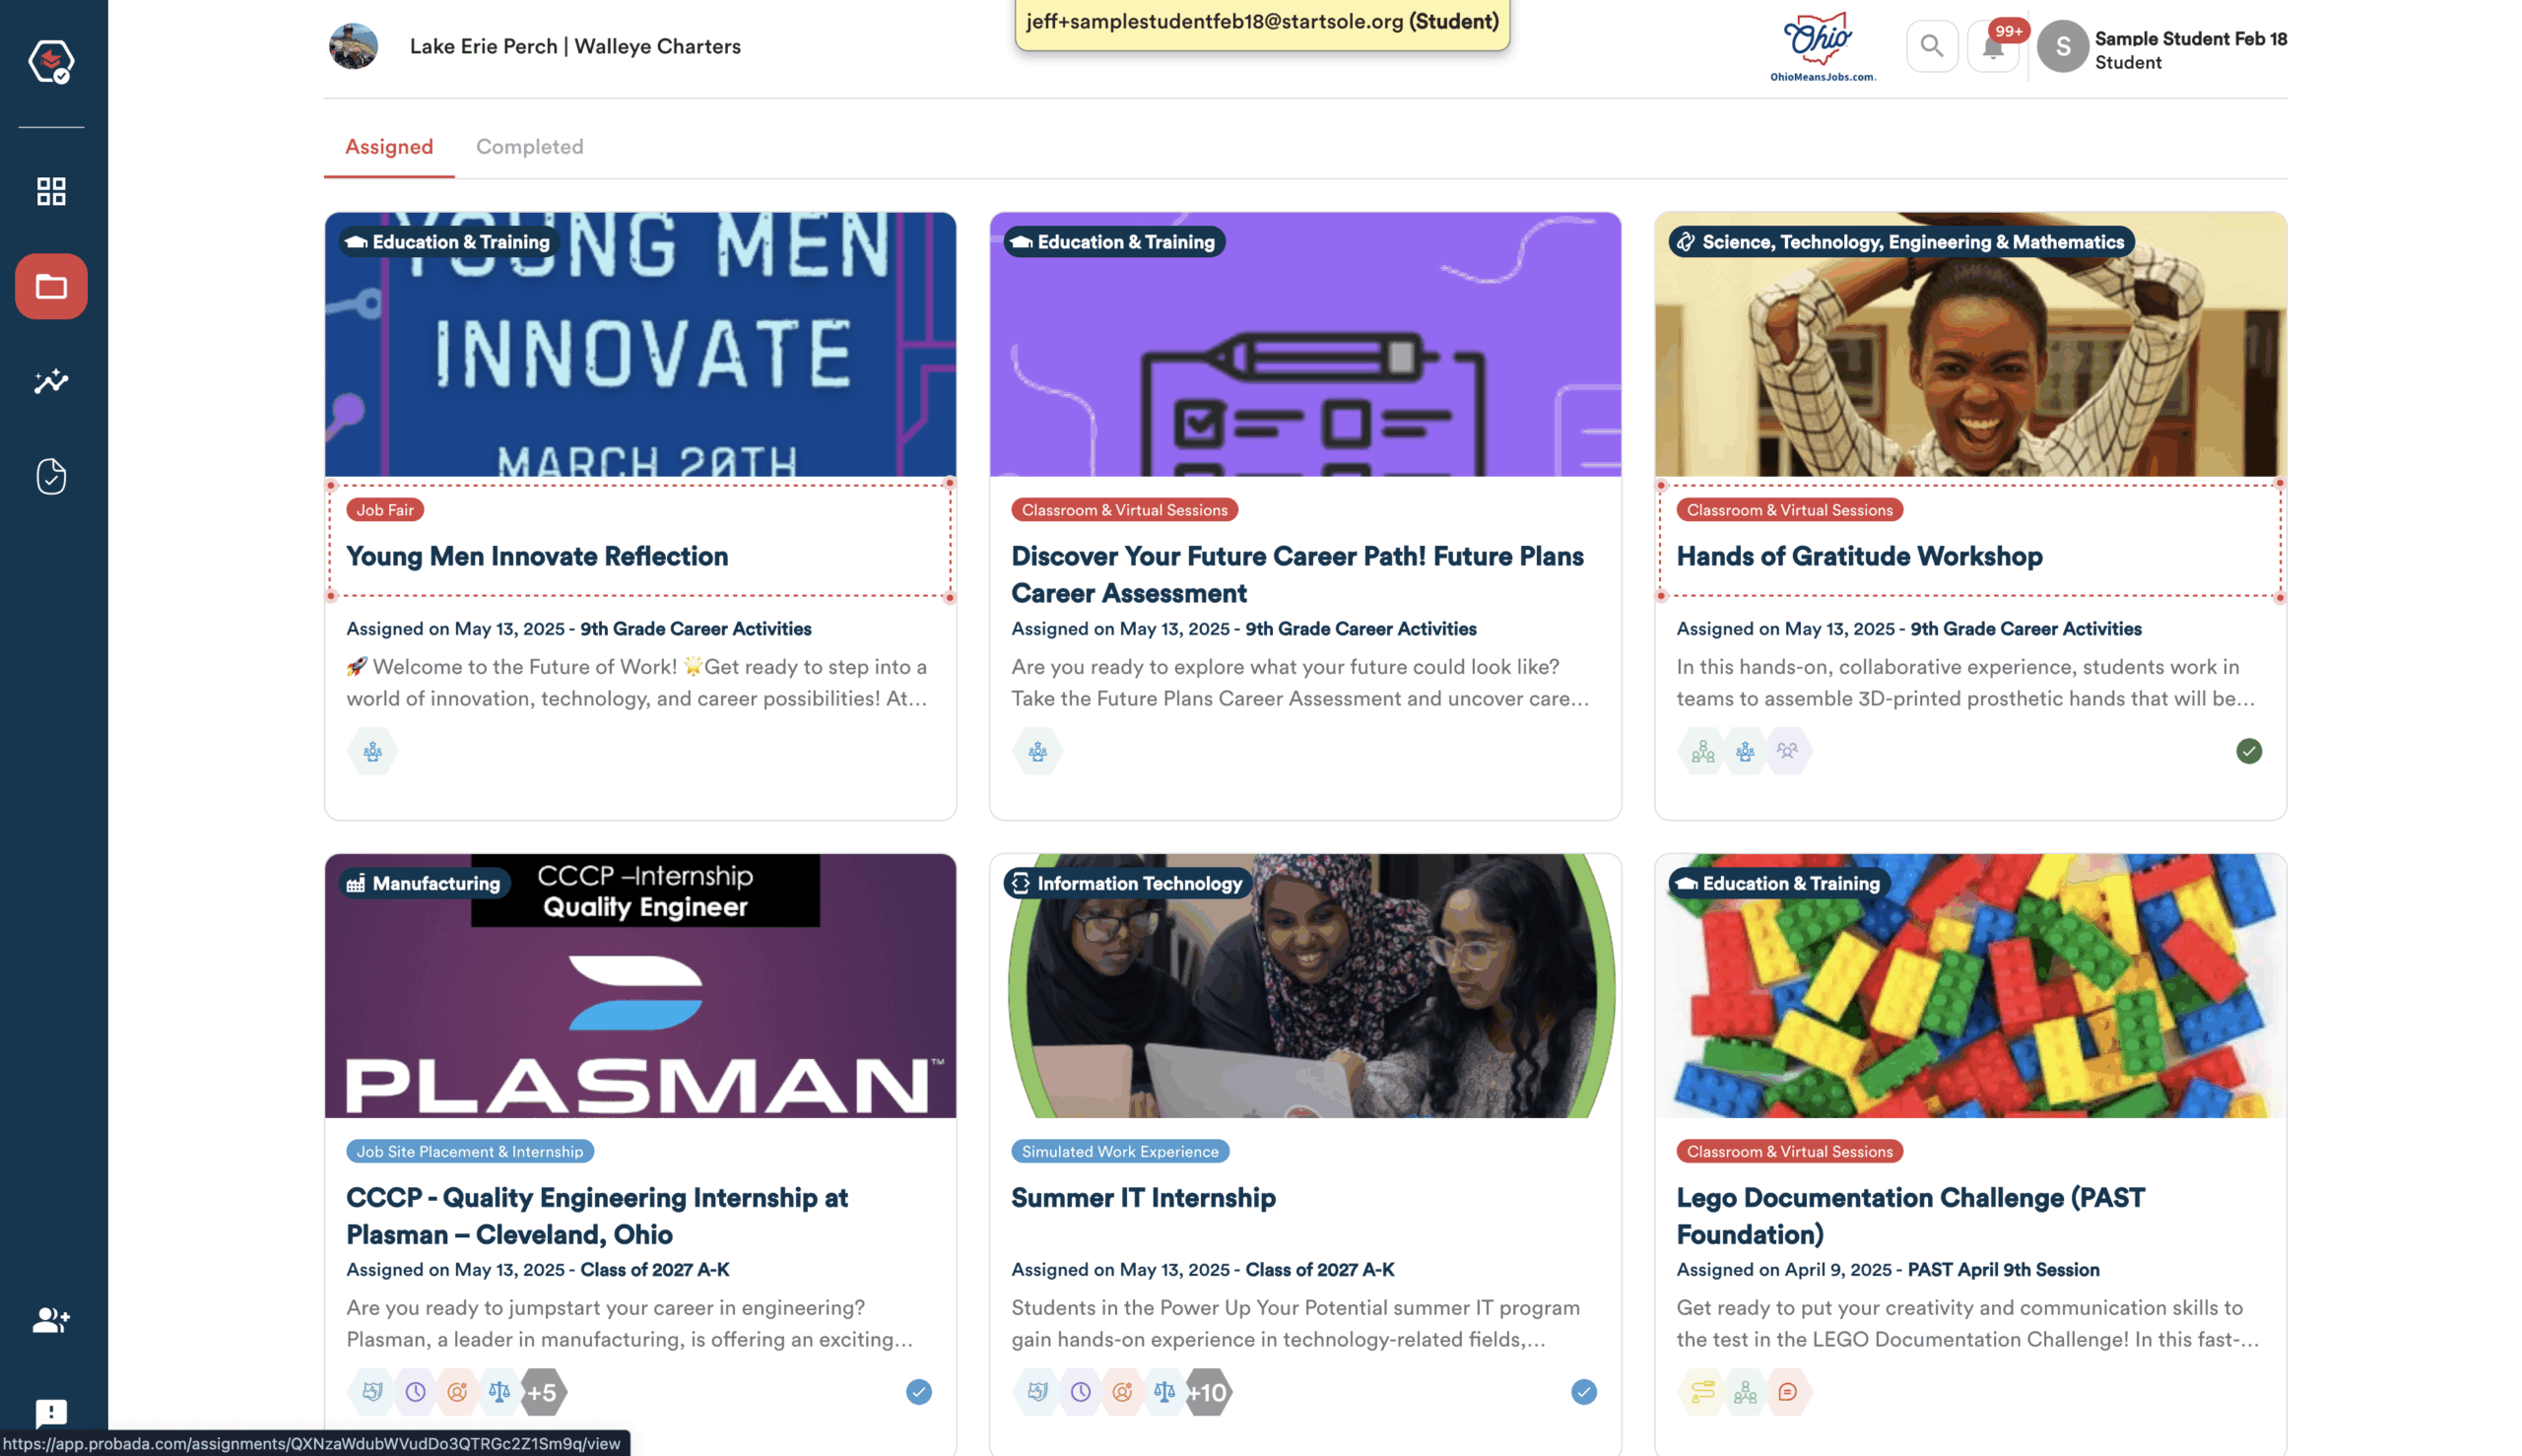The width and height of the screenshot is (2522, 1456).
Task: Click green completed checkmark on Hands of Gratitude card
Action: 2248,751
